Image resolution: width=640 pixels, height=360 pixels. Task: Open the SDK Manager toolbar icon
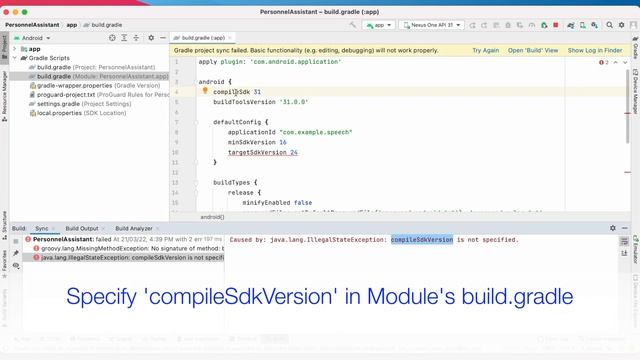[x=595, y=25]
